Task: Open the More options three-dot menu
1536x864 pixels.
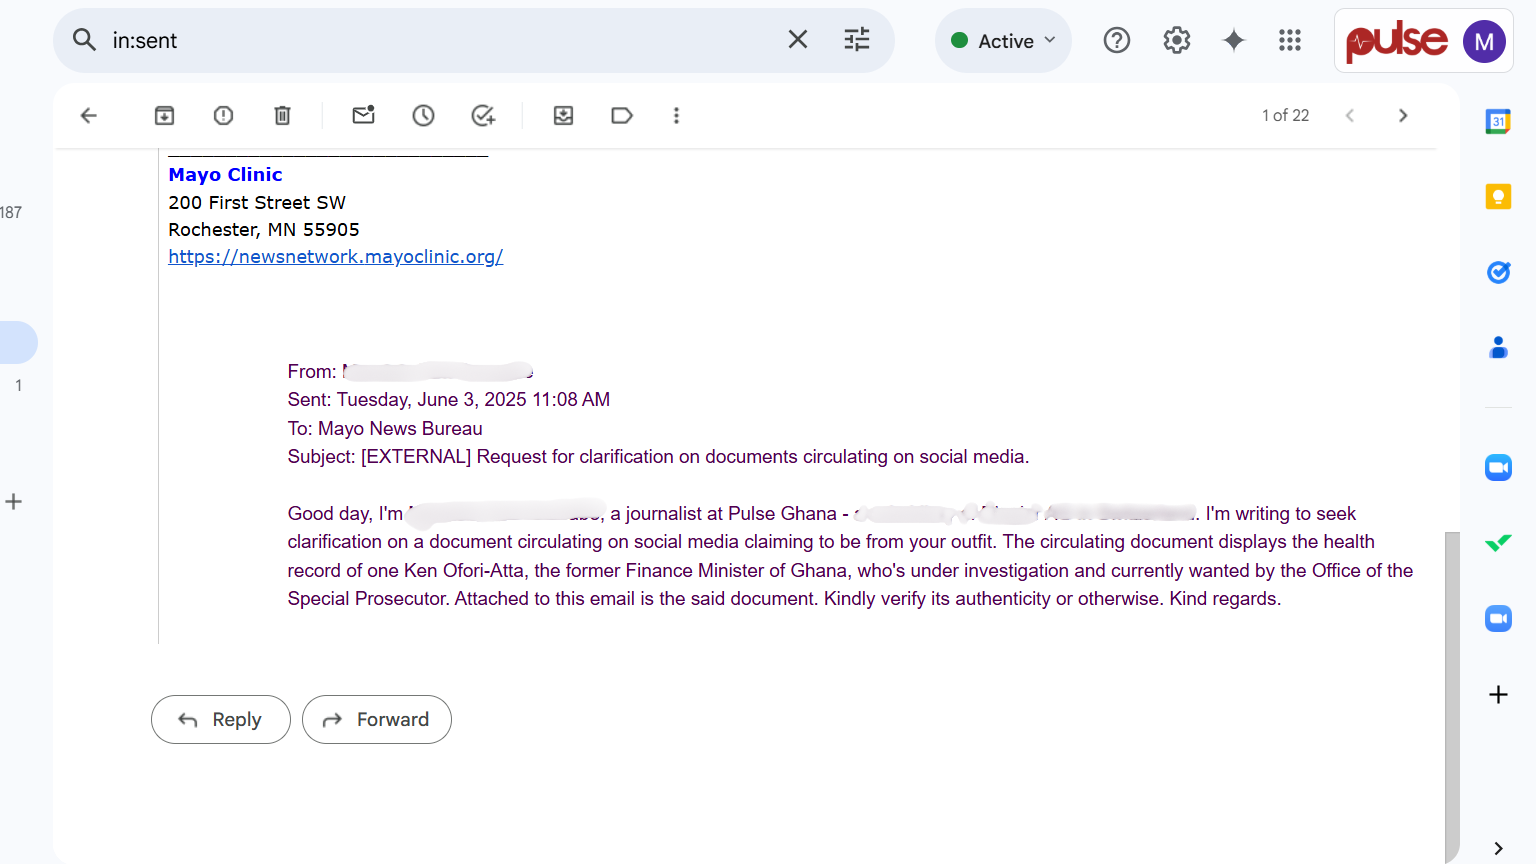Action: click(676, 116)
